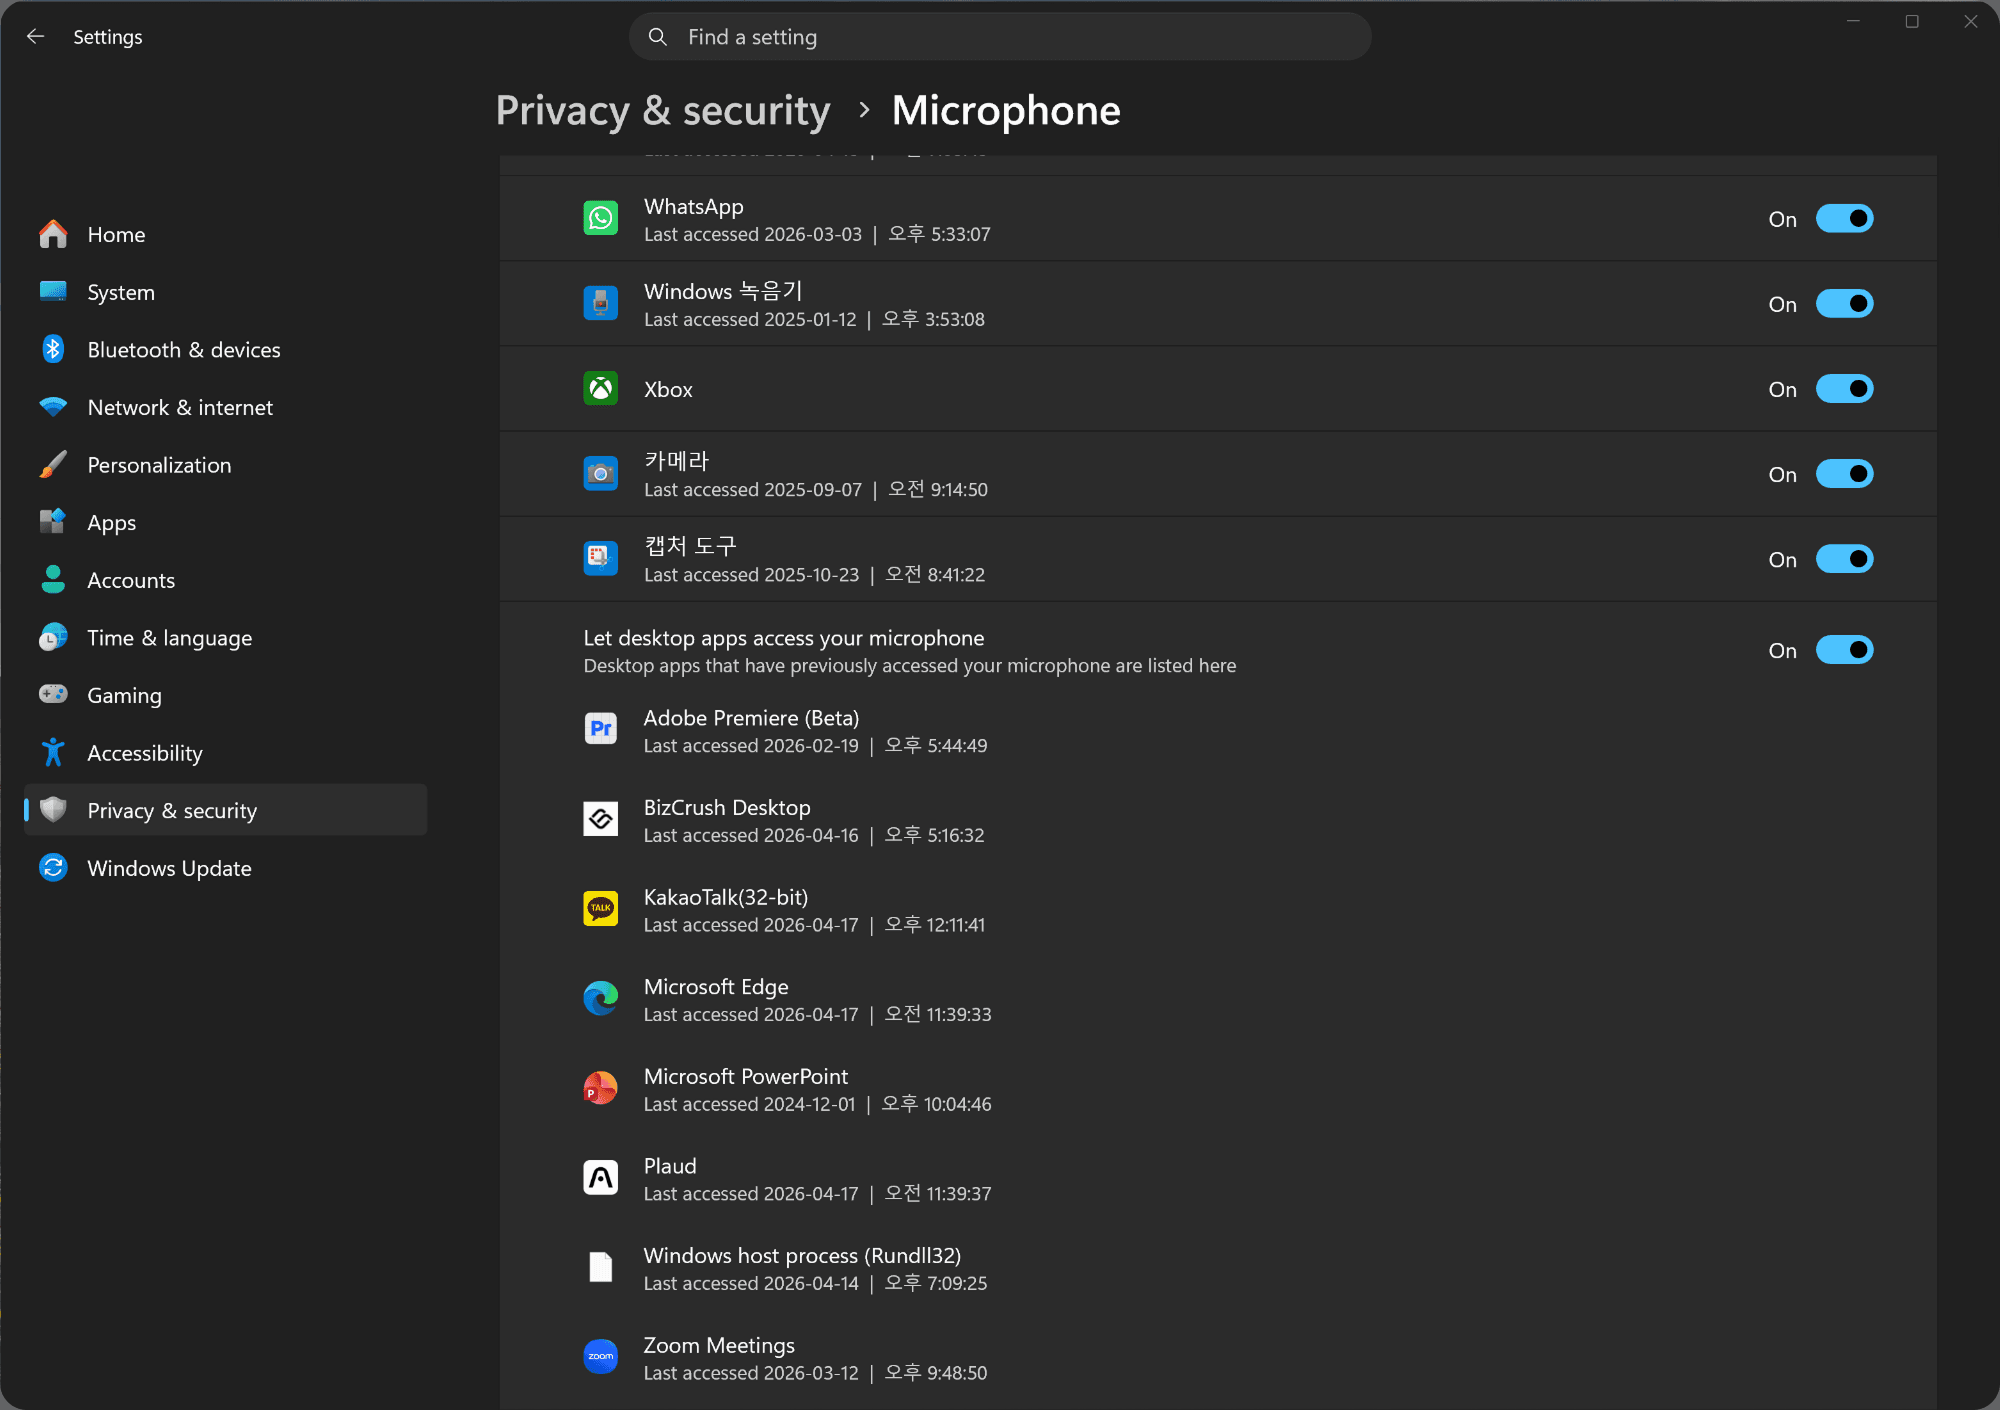
Task: Click the WhatsApp app icon
Action: pyautogui.click(x=600, y=218)
